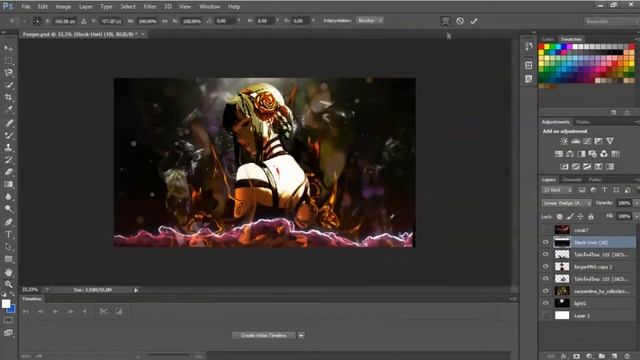Toggle eye of layer above serpentine layer

point(546,279)
